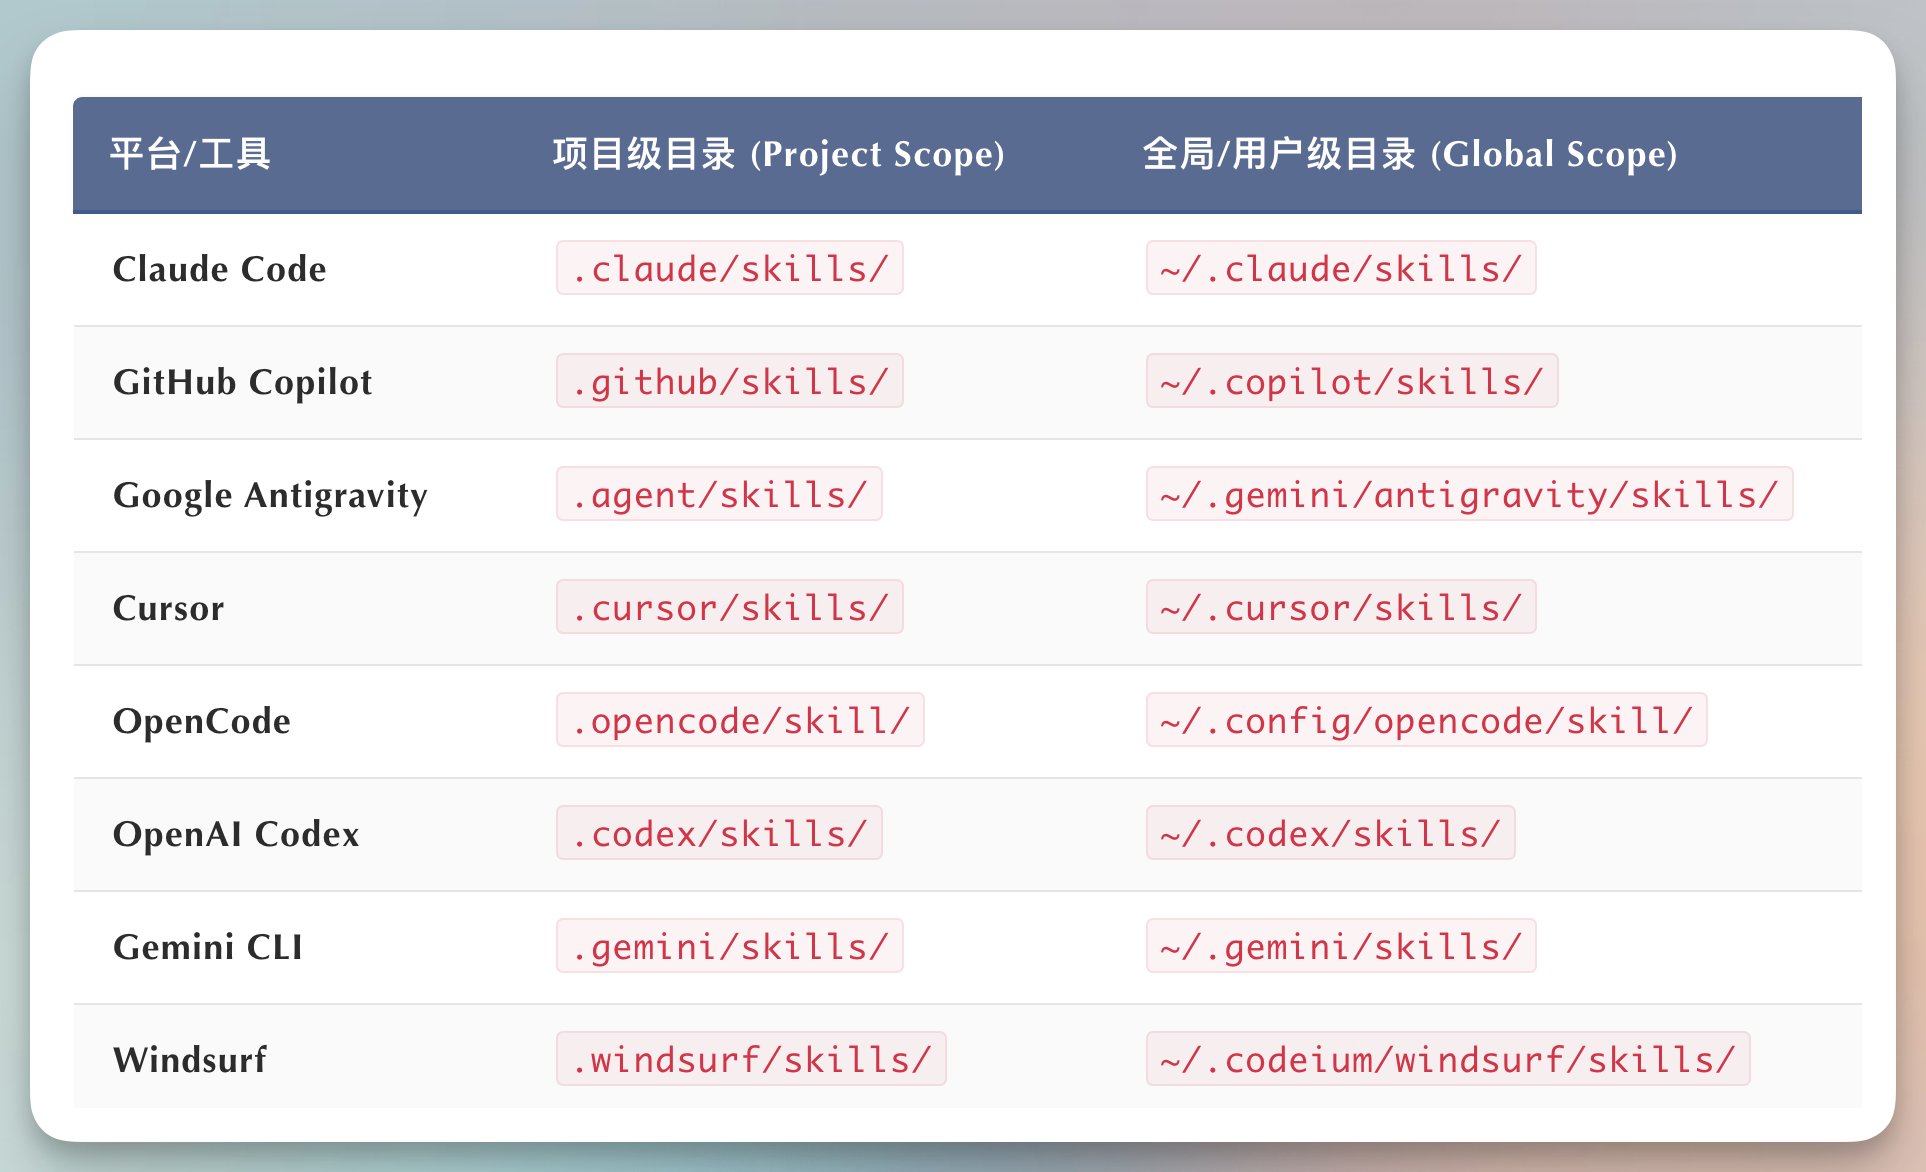The height and width of the screenshot is (1172, 1926).
Task: Click the .cursor/skills/ project path
Action: point(729,607)
